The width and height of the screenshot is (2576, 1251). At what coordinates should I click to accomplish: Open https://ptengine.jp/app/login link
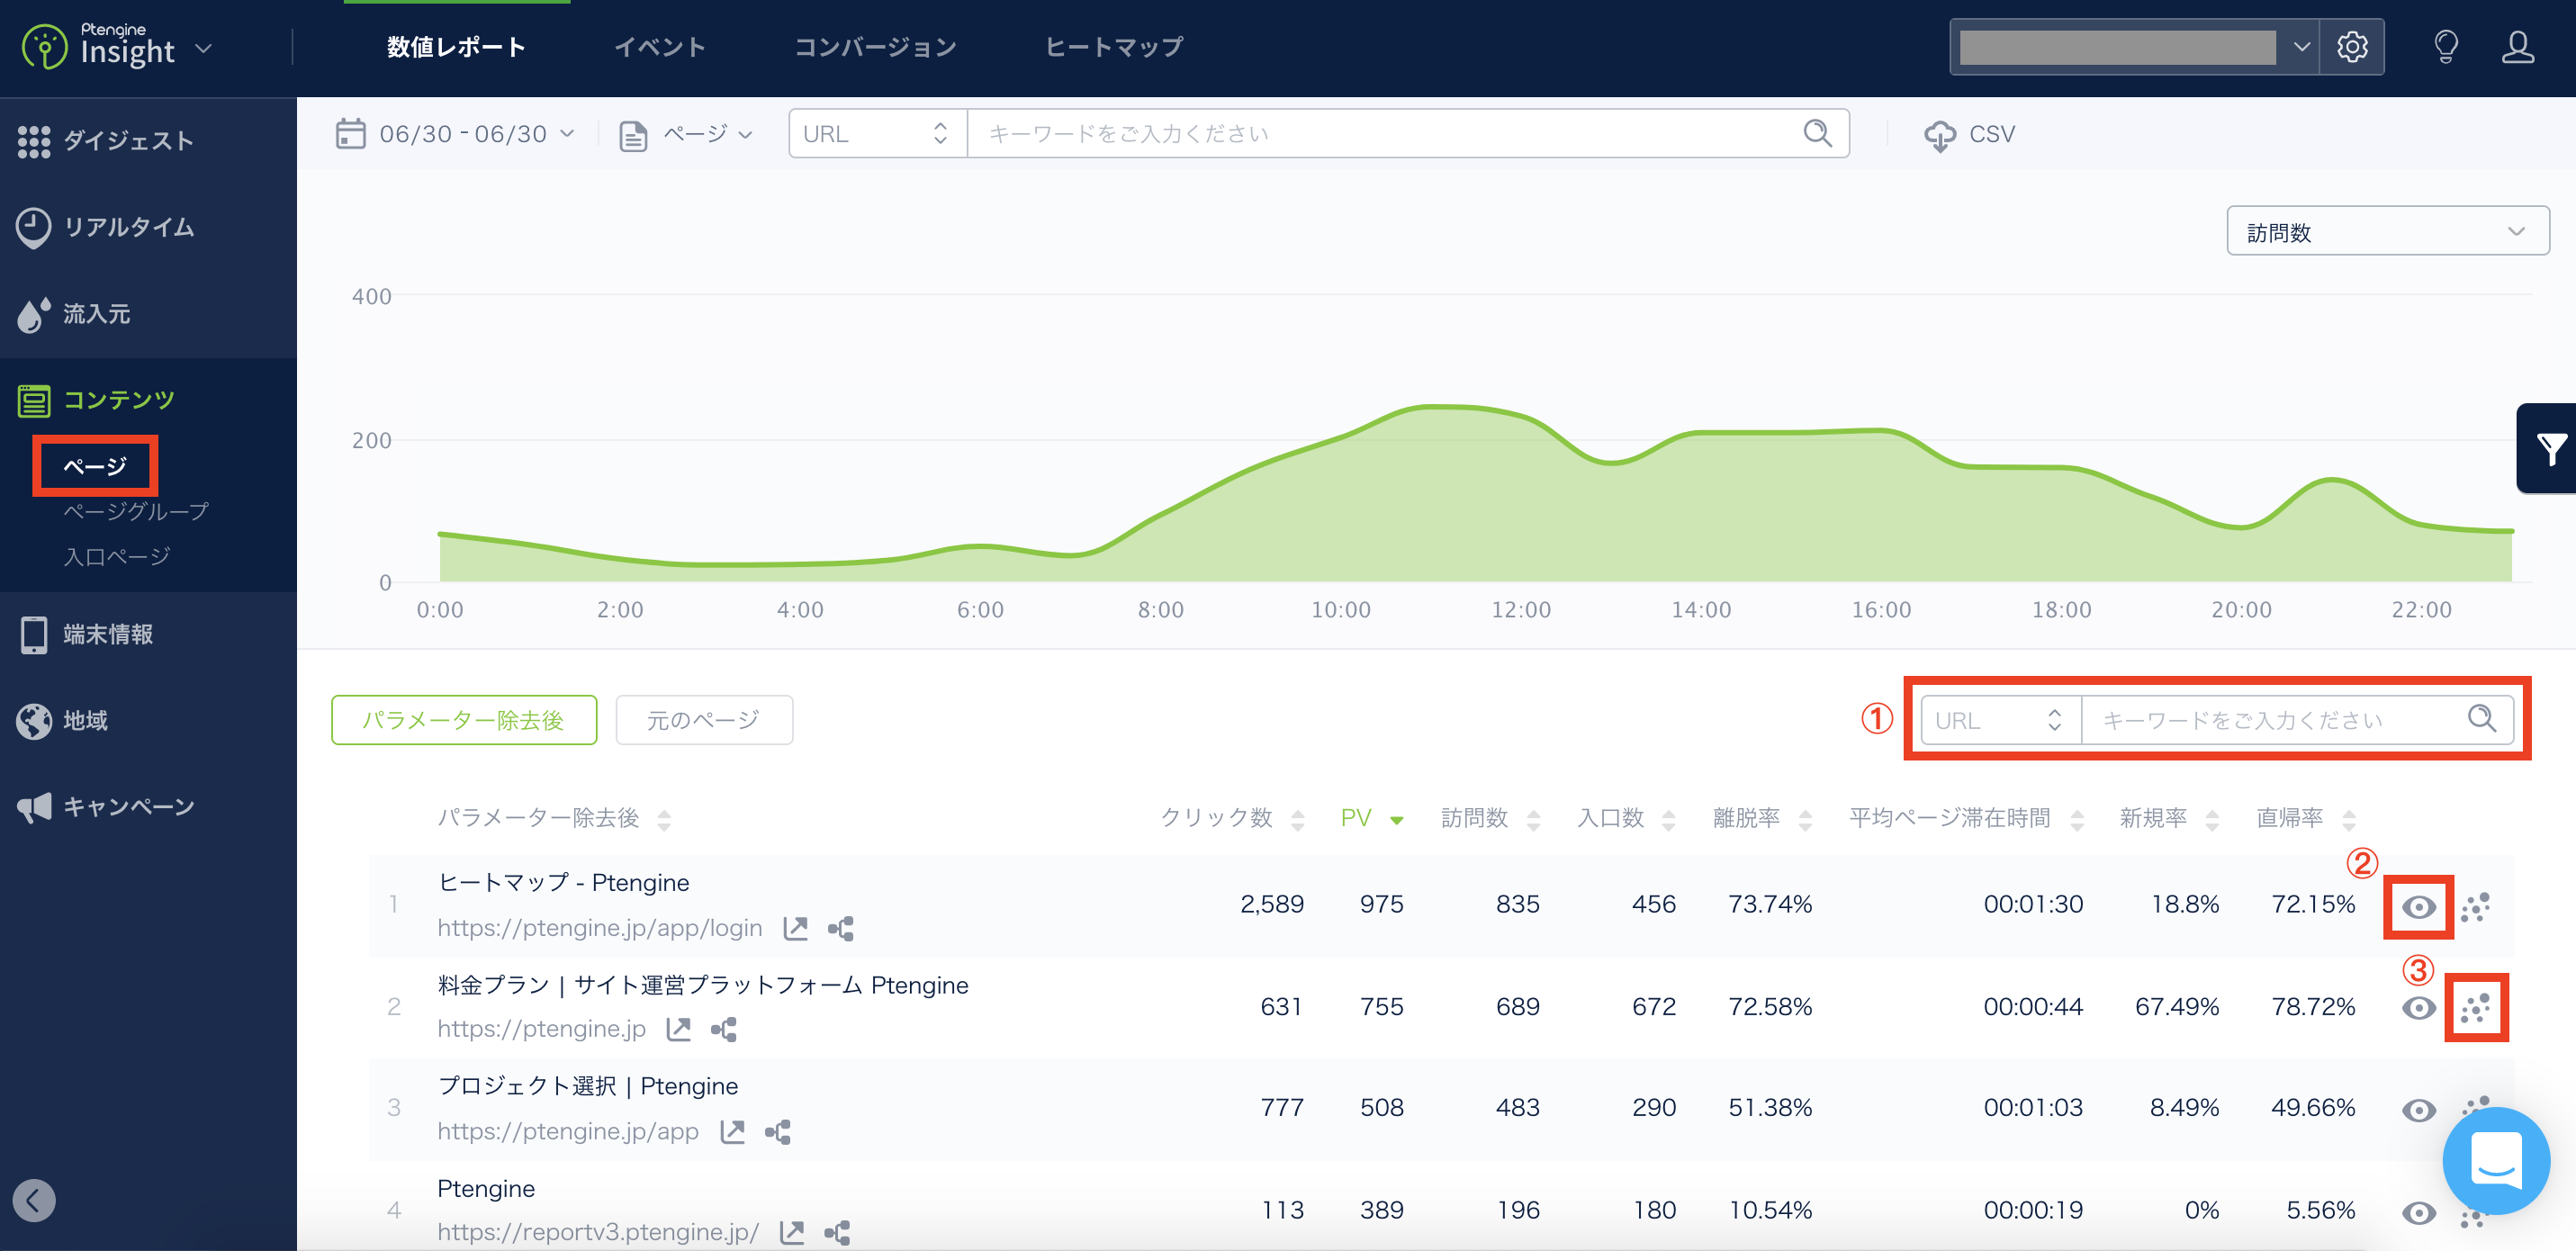coord(599,928)
